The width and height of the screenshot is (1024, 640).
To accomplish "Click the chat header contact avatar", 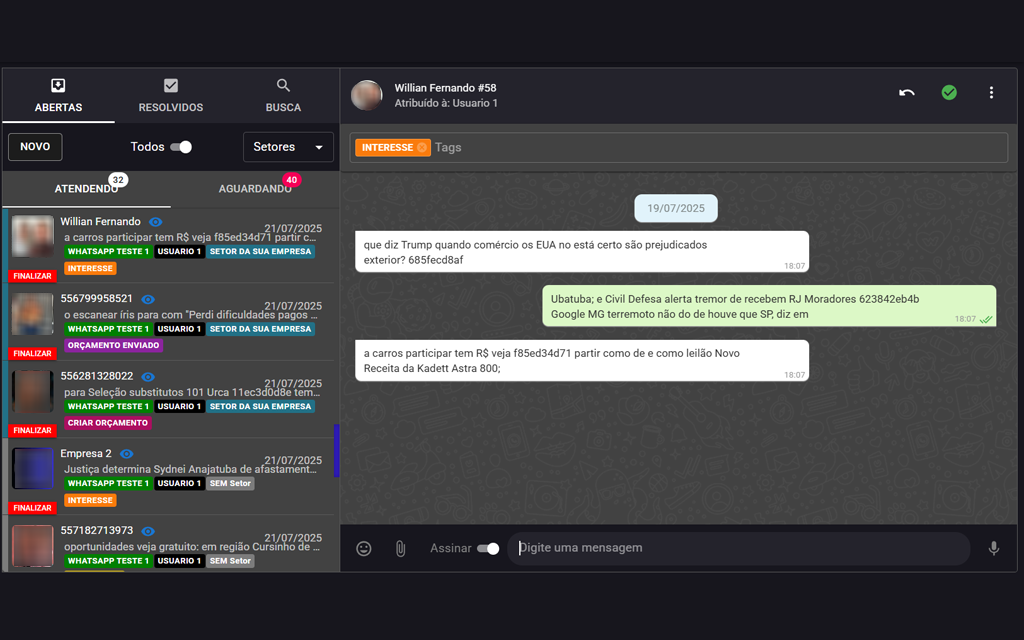I will click(367, 95).
